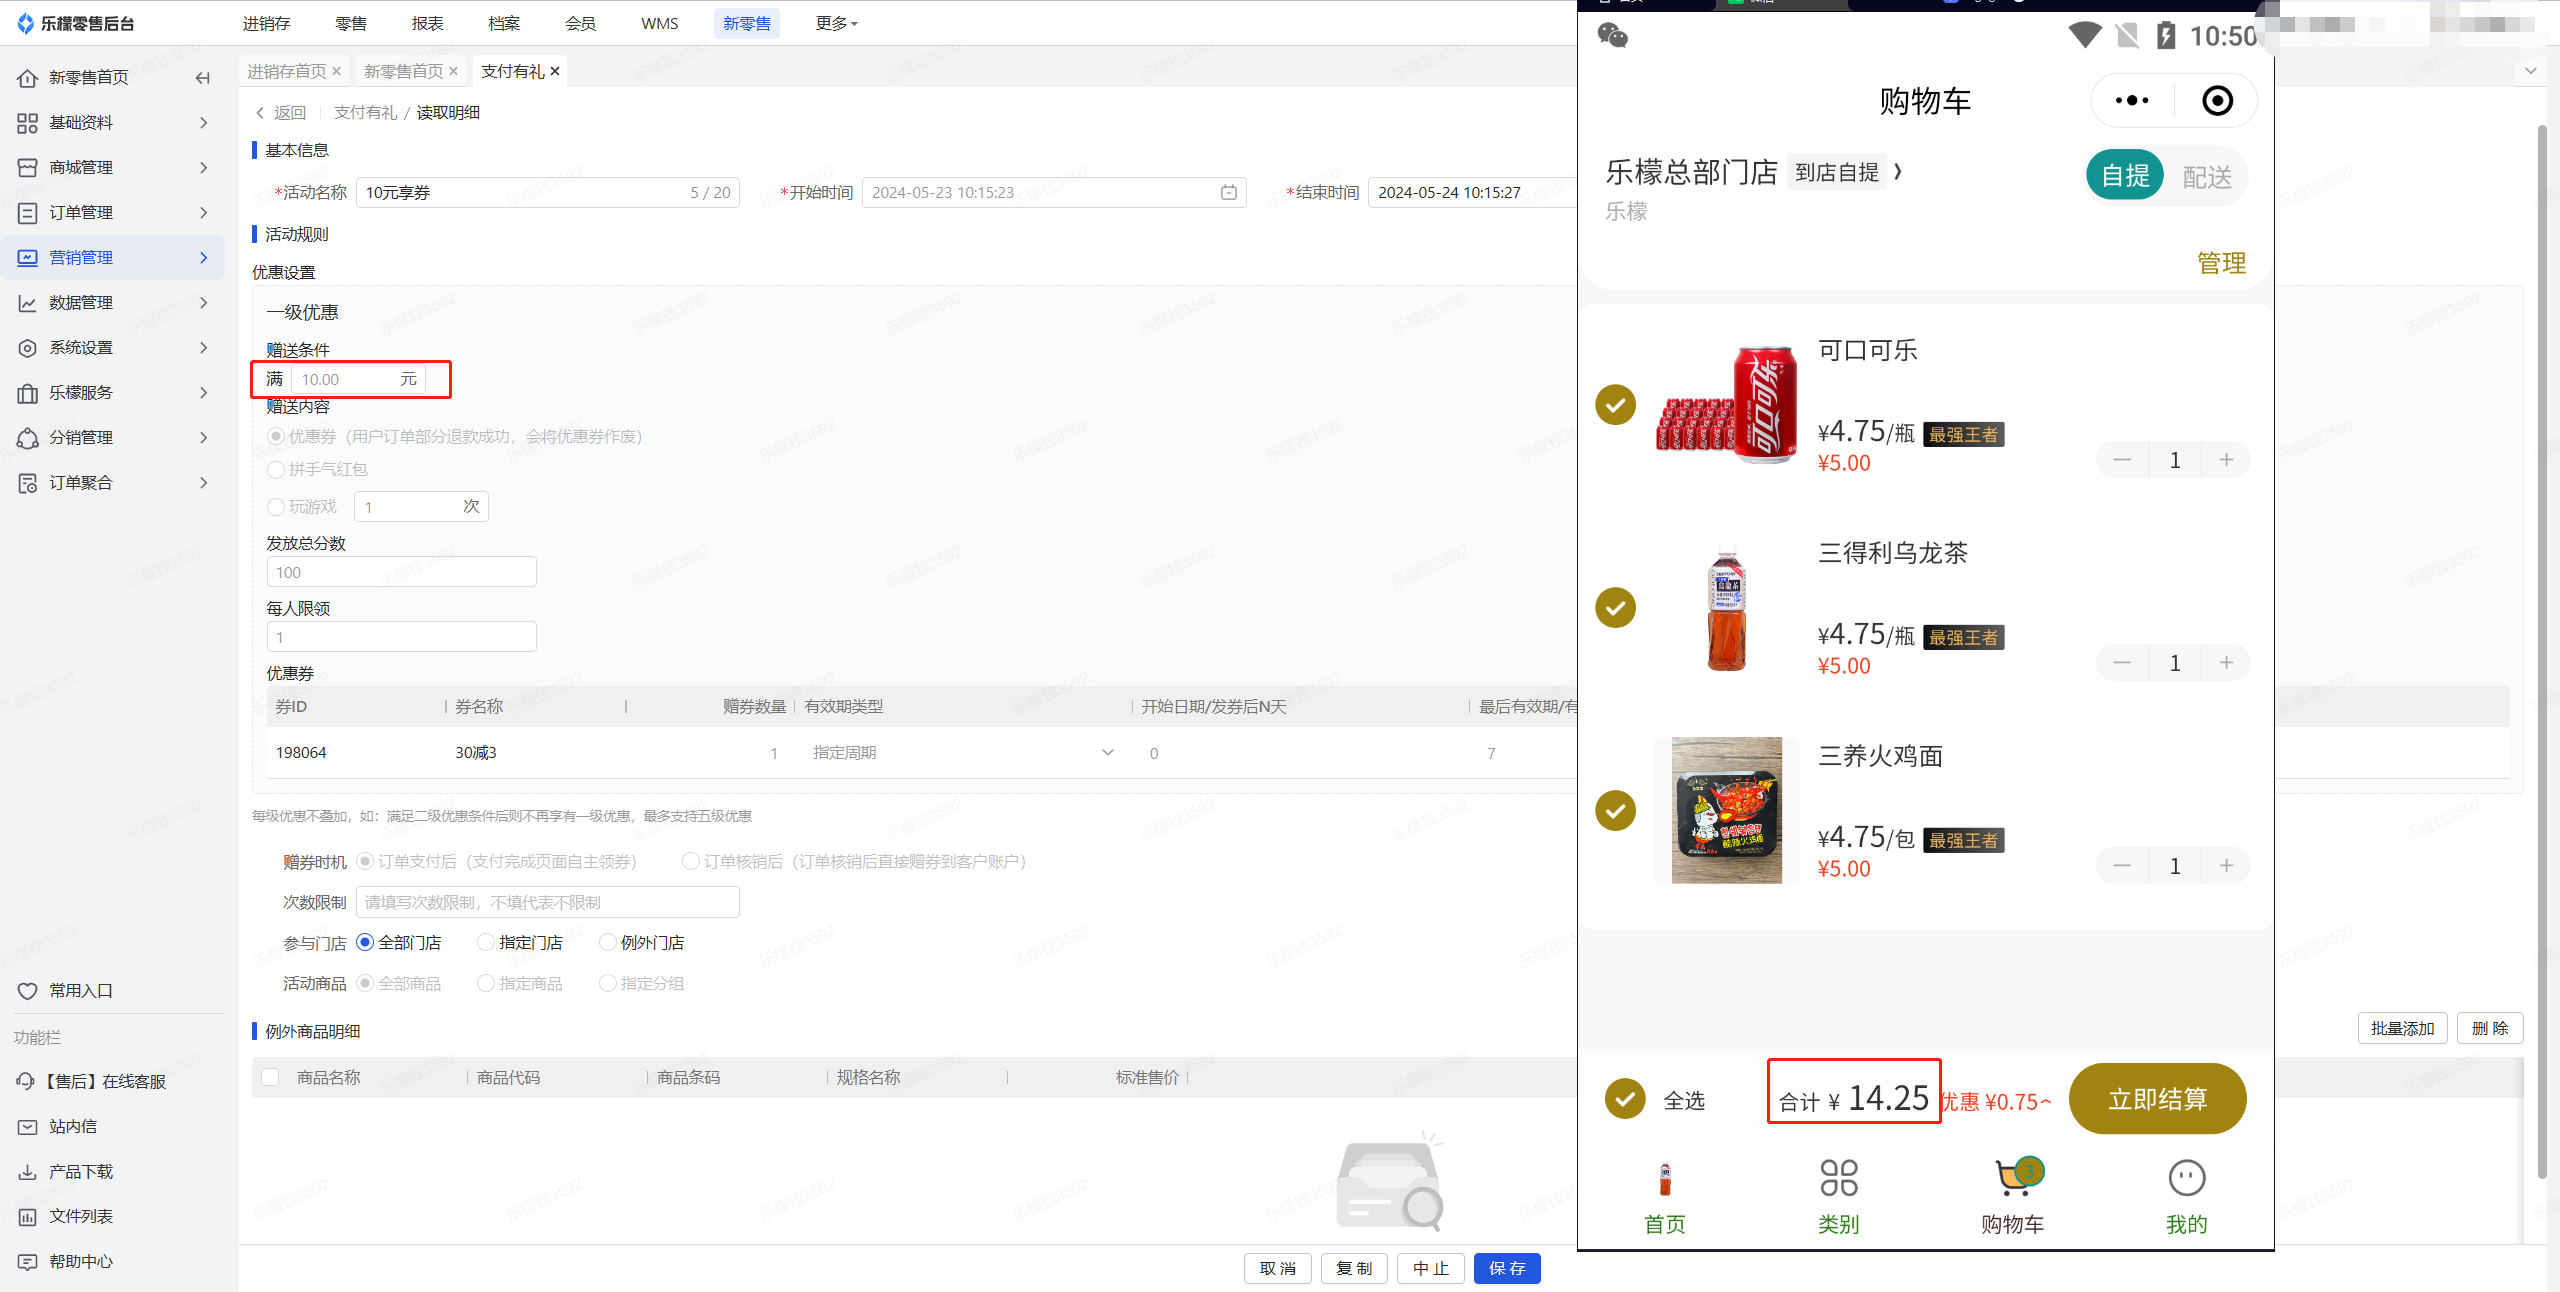The image size is (2560, 1292).
Task: Check the header checkbox in 例外商品明细 table
Action: pos(270,1077)
